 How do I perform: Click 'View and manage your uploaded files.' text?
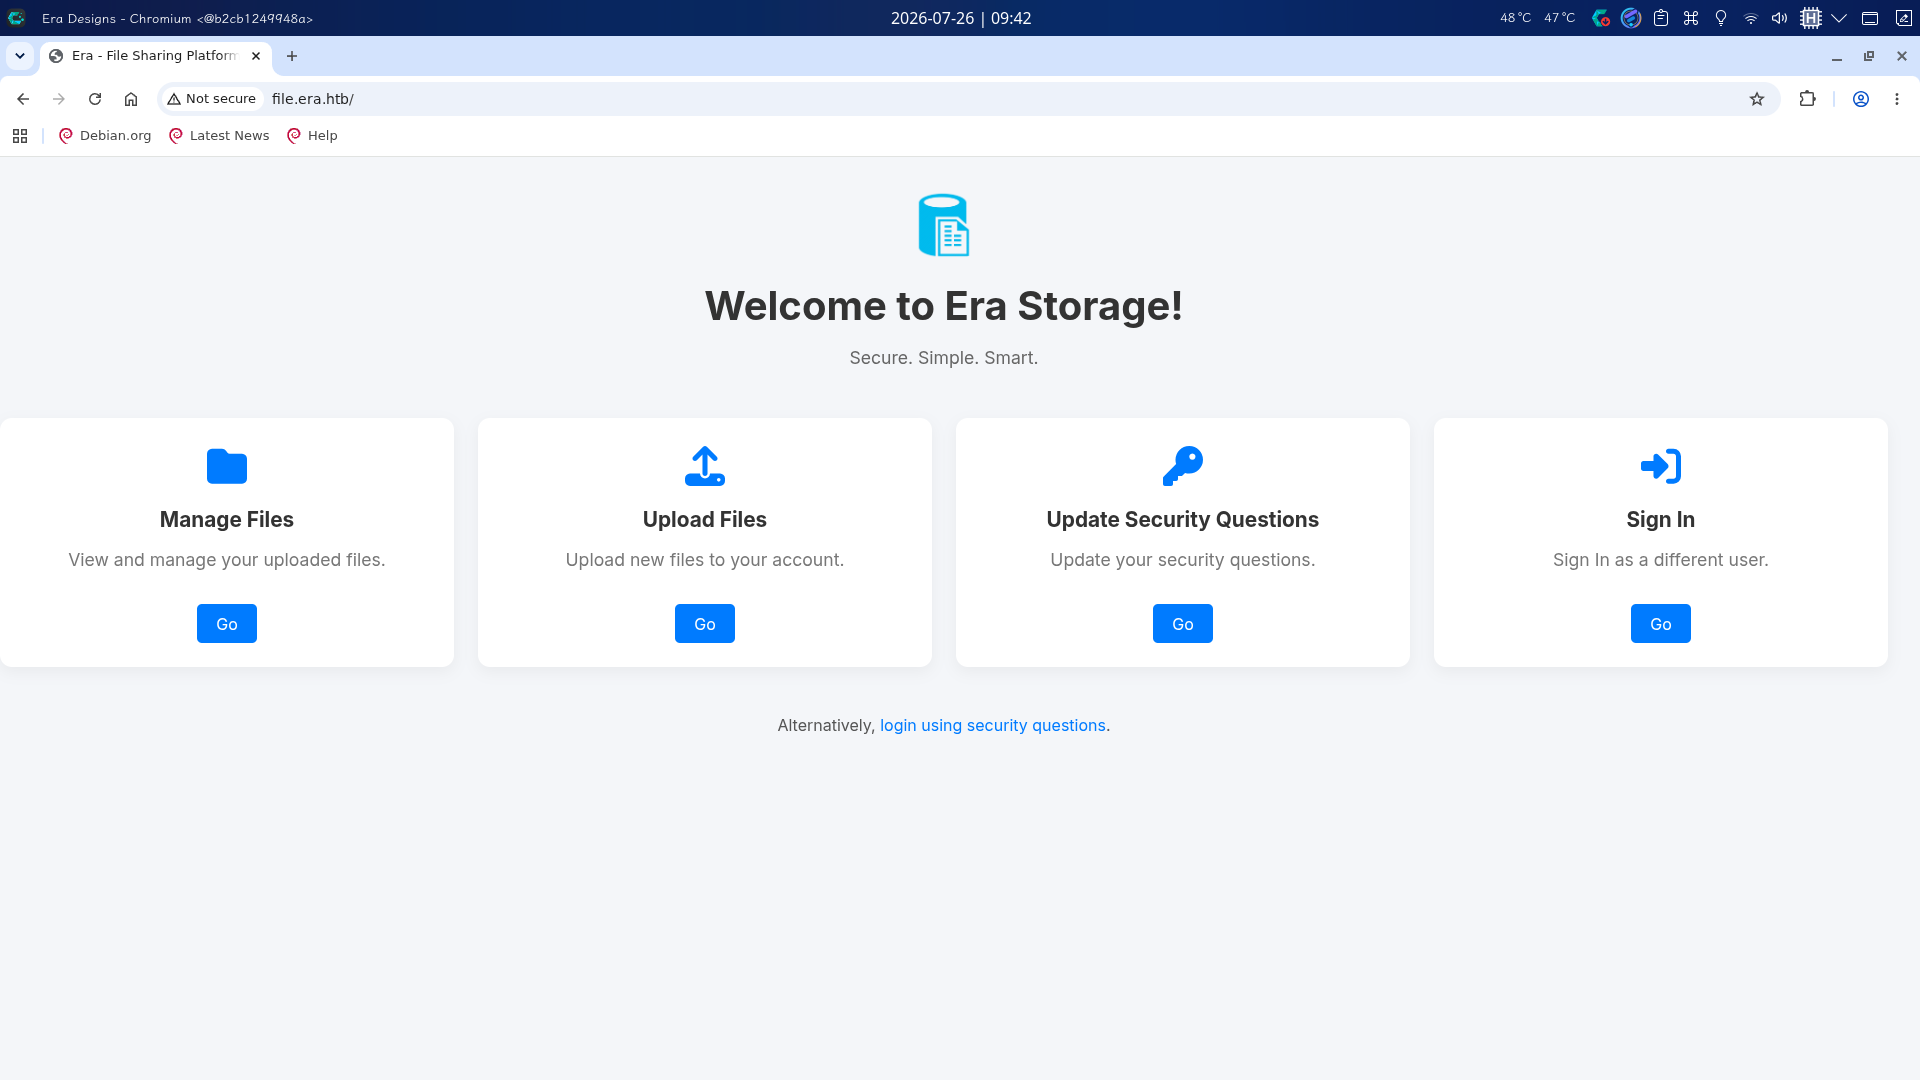(227, 560)
